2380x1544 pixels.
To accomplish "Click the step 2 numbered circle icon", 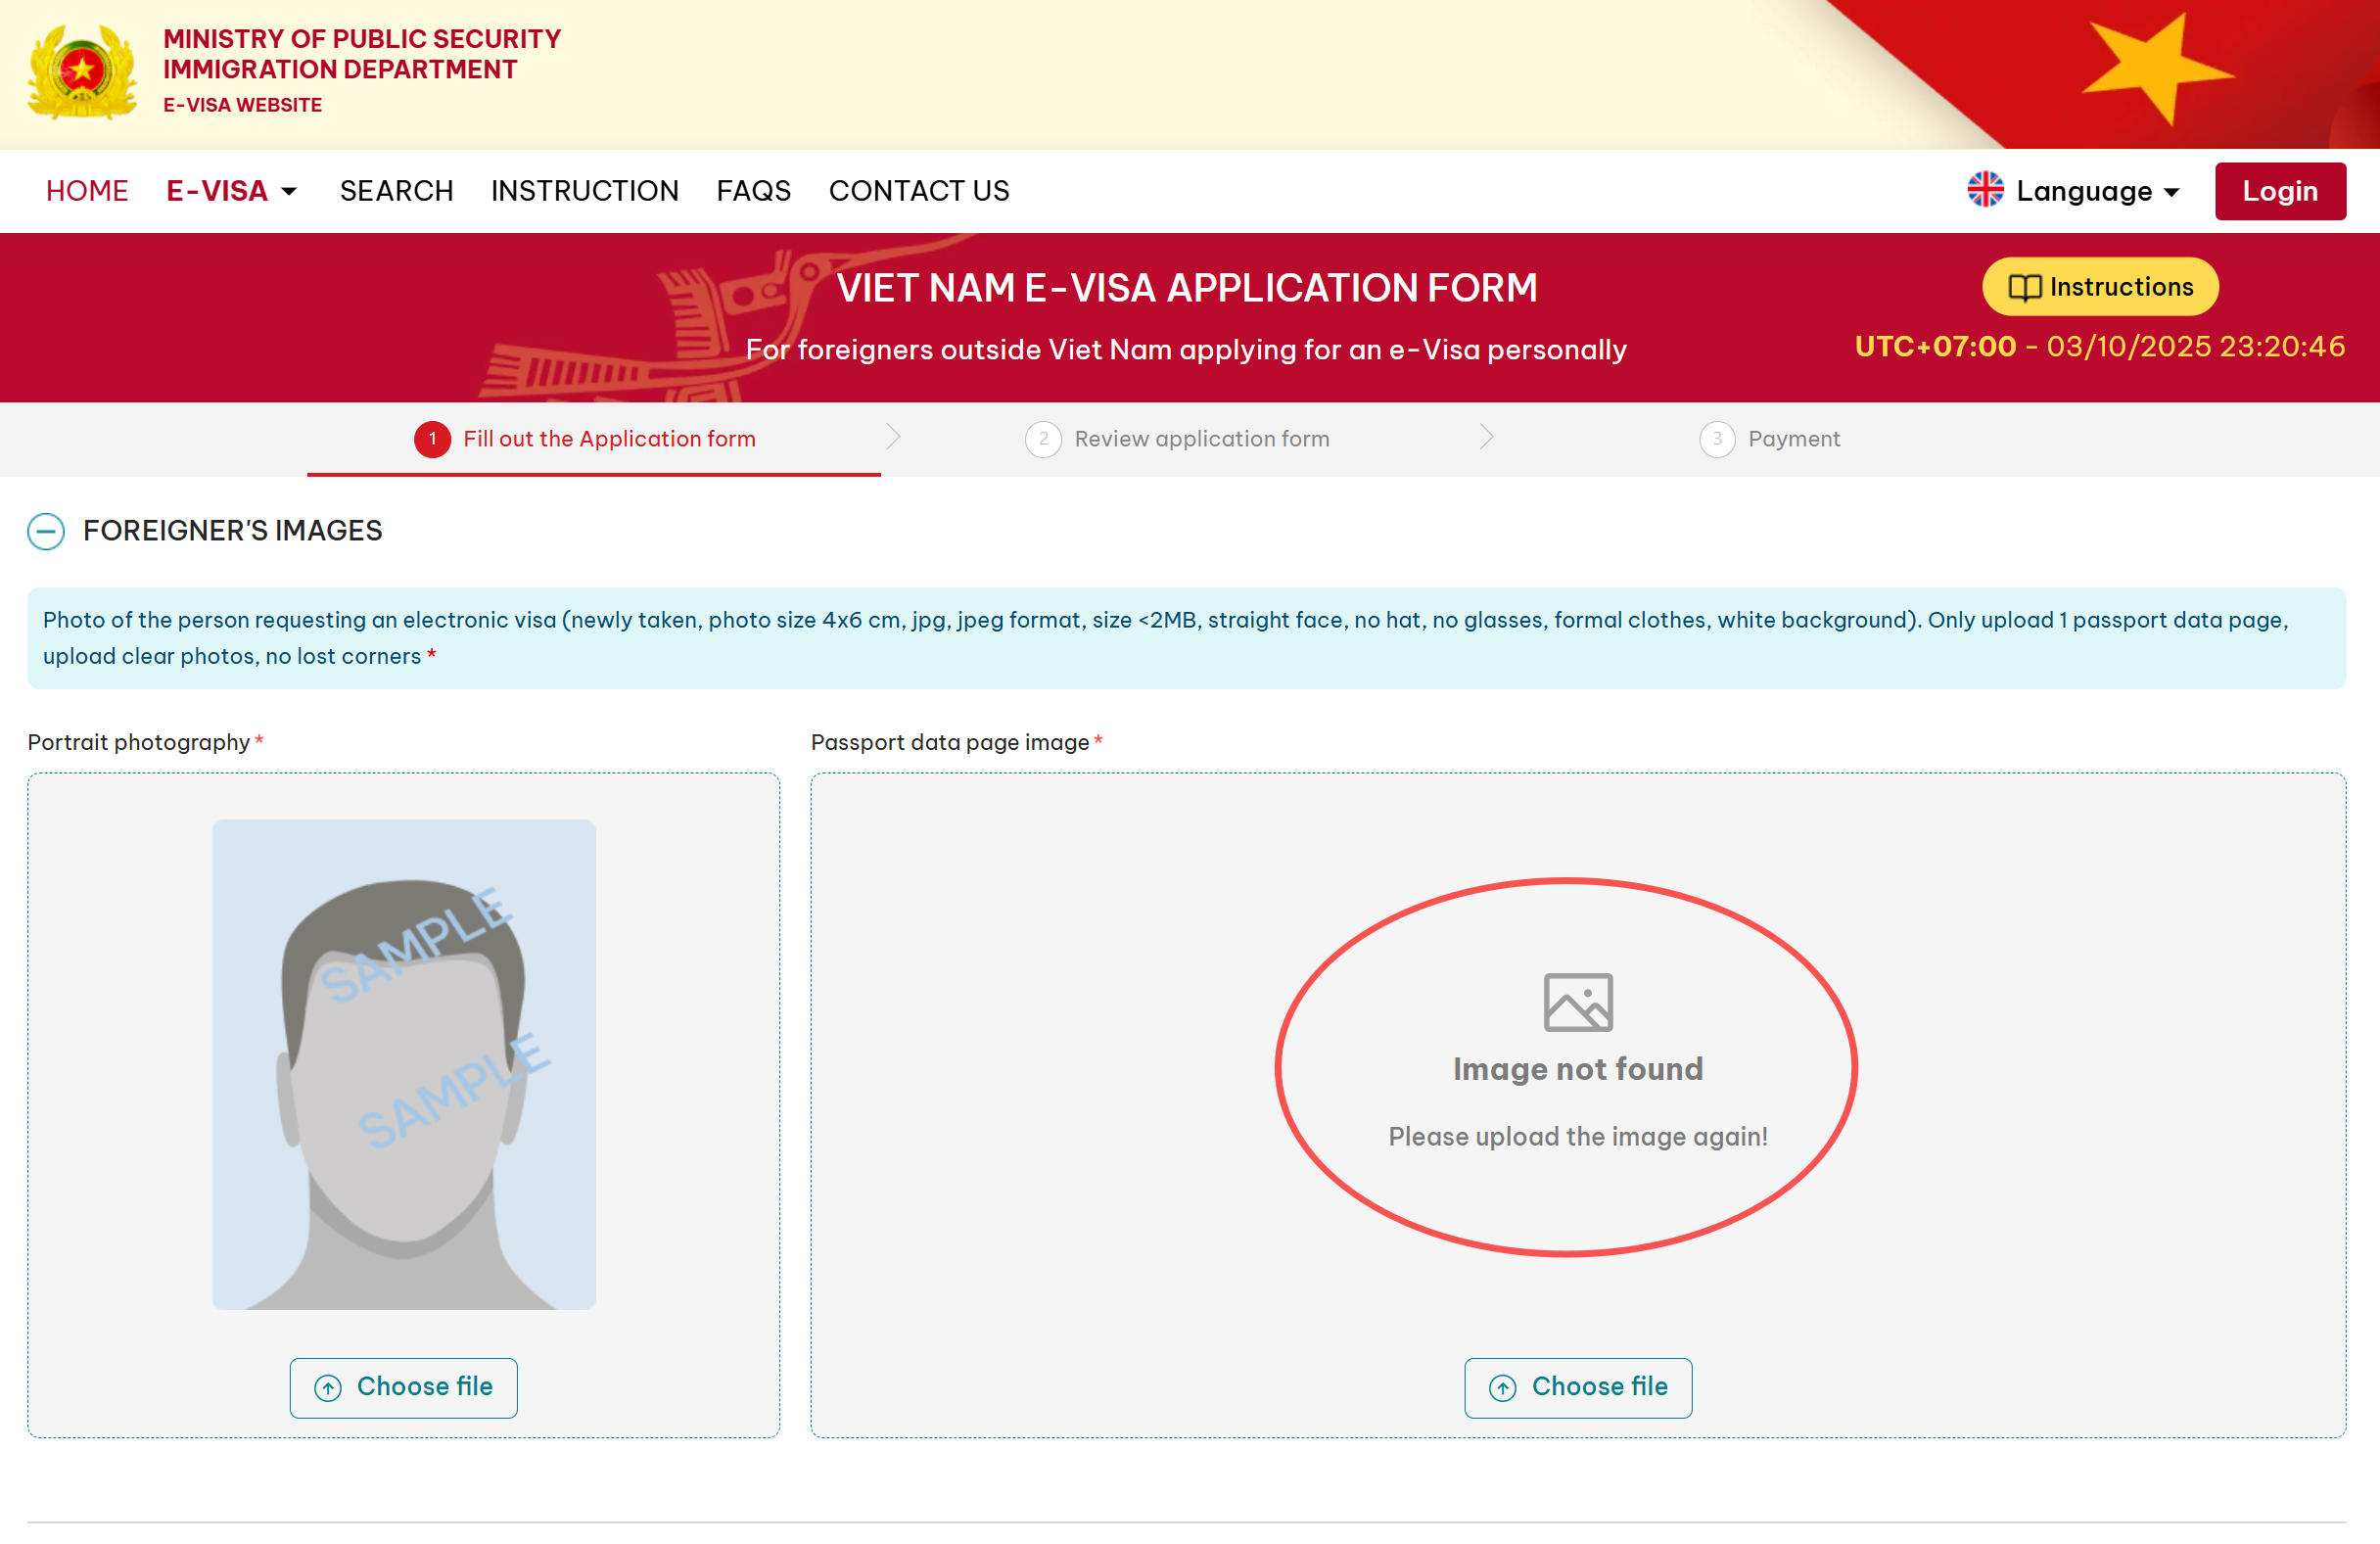I will [1043, 439].
